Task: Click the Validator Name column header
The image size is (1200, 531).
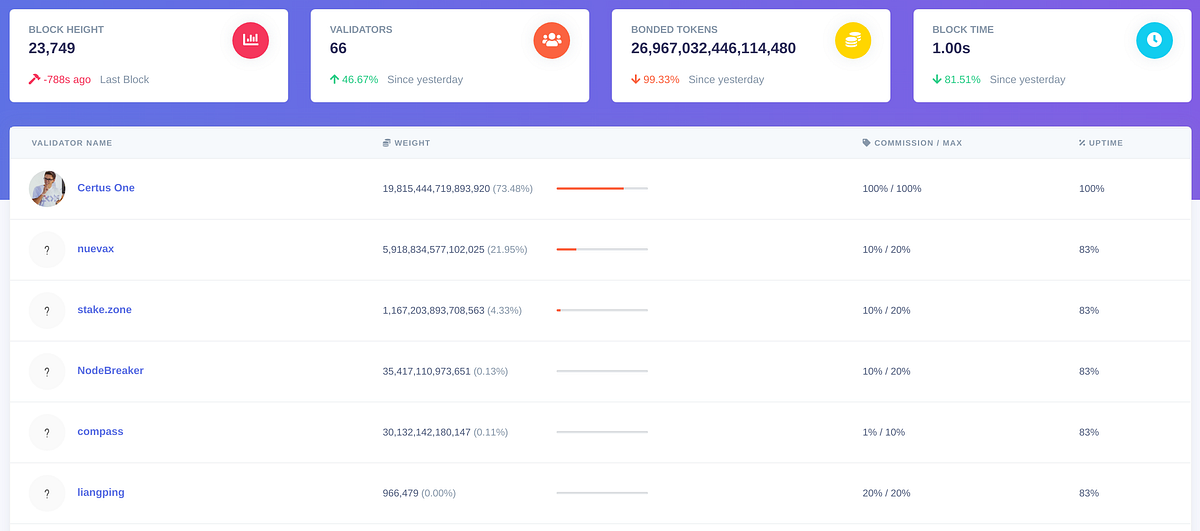Action: coord(72,143)
